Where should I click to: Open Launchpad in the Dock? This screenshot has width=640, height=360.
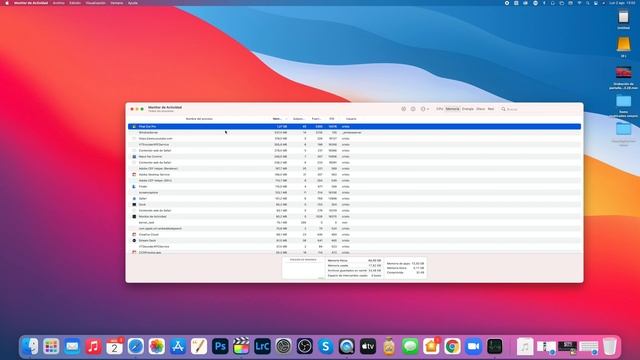click(x=51, y=347)
